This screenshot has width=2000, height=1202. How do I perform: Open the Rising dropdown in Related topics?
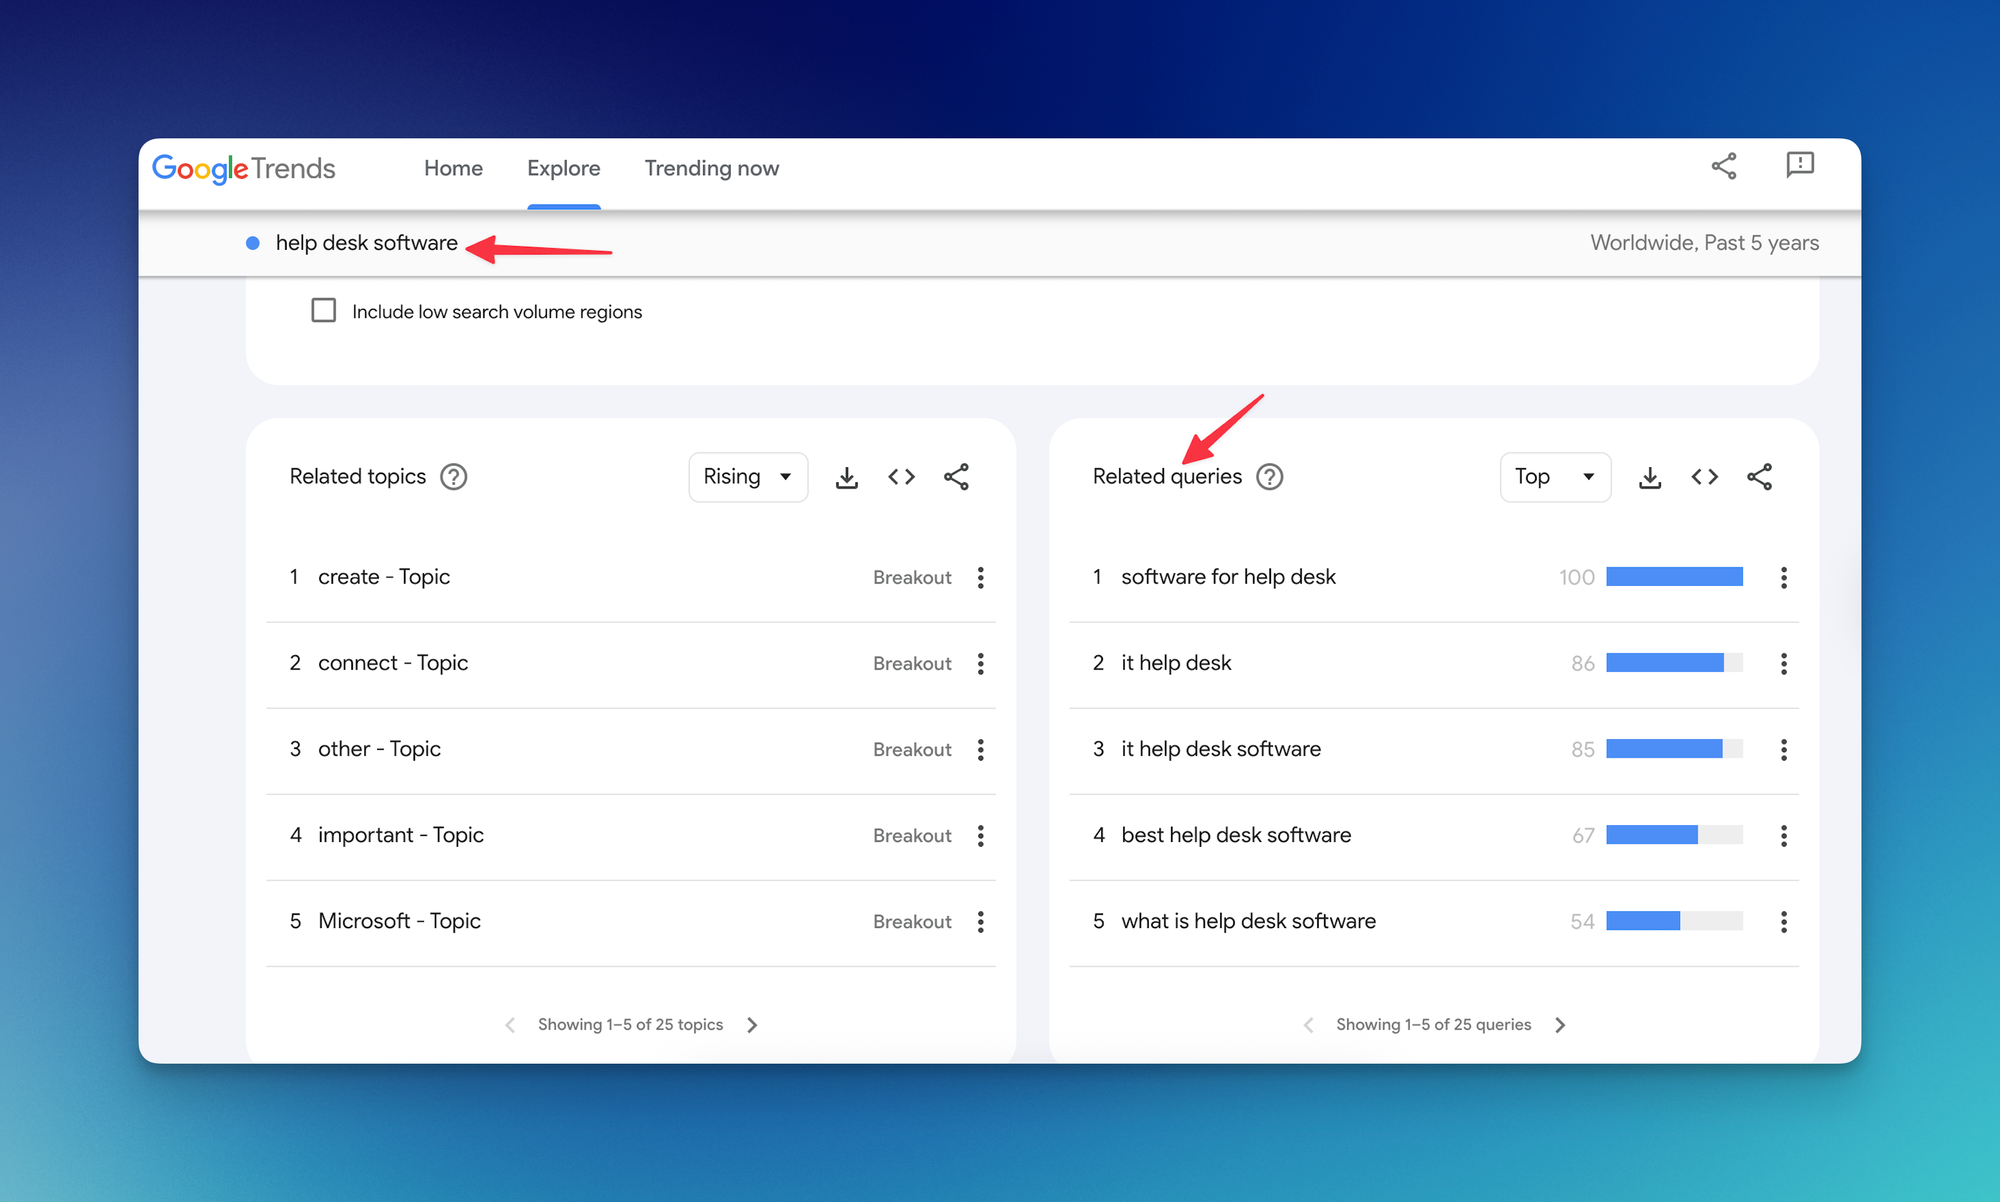[x=747, y=477]
